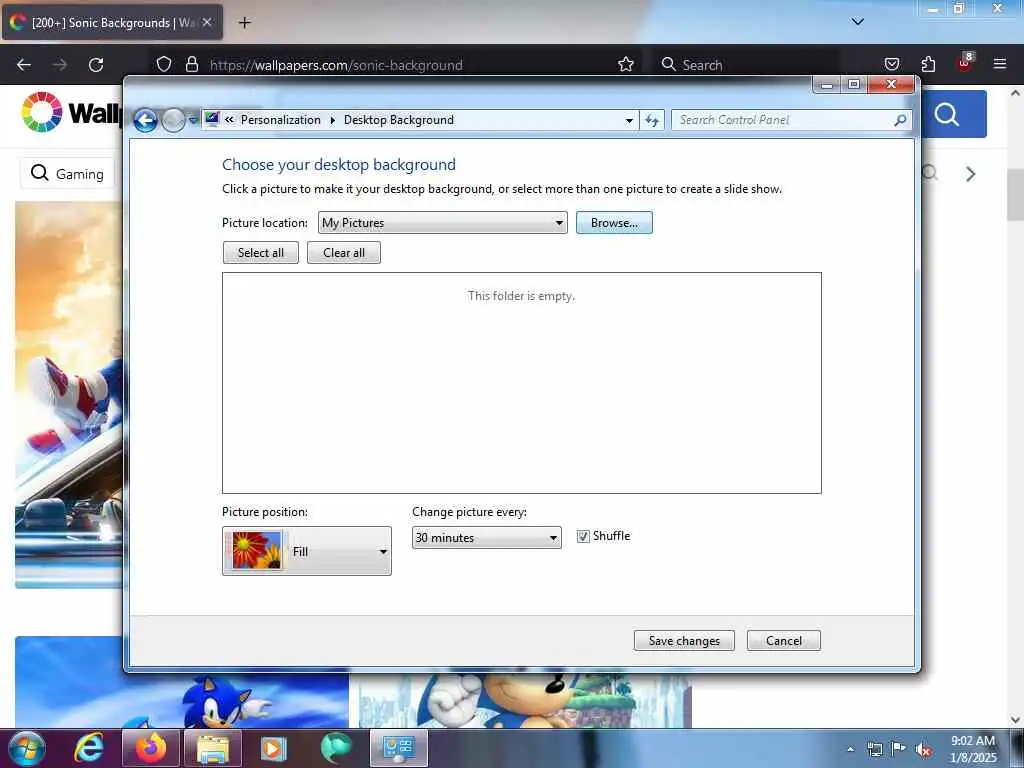Screen dimensions: 1024x768
Task: Open the Picture location dropdown
Action: 443,223
